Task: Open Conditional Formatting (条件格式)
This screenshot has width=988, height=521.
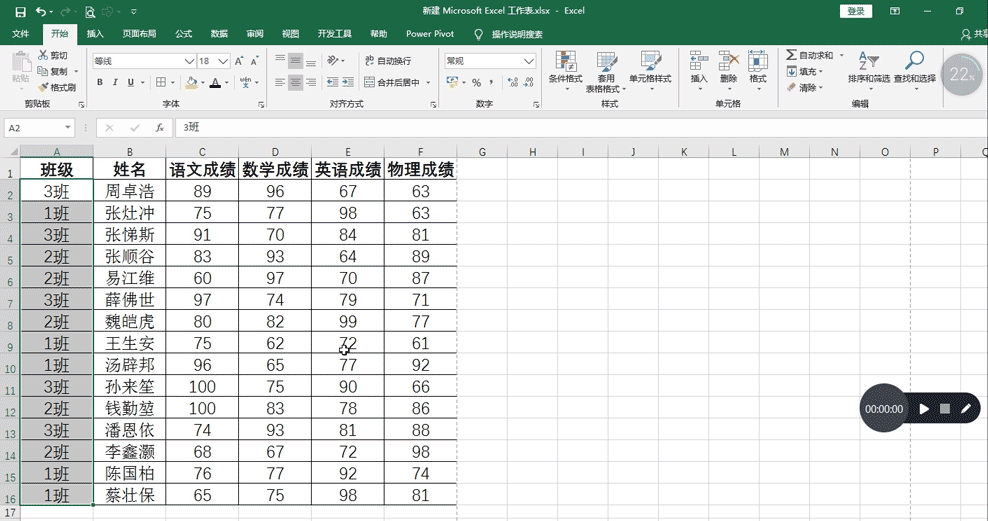Action: pyautogui.click(x=565, y=71)
